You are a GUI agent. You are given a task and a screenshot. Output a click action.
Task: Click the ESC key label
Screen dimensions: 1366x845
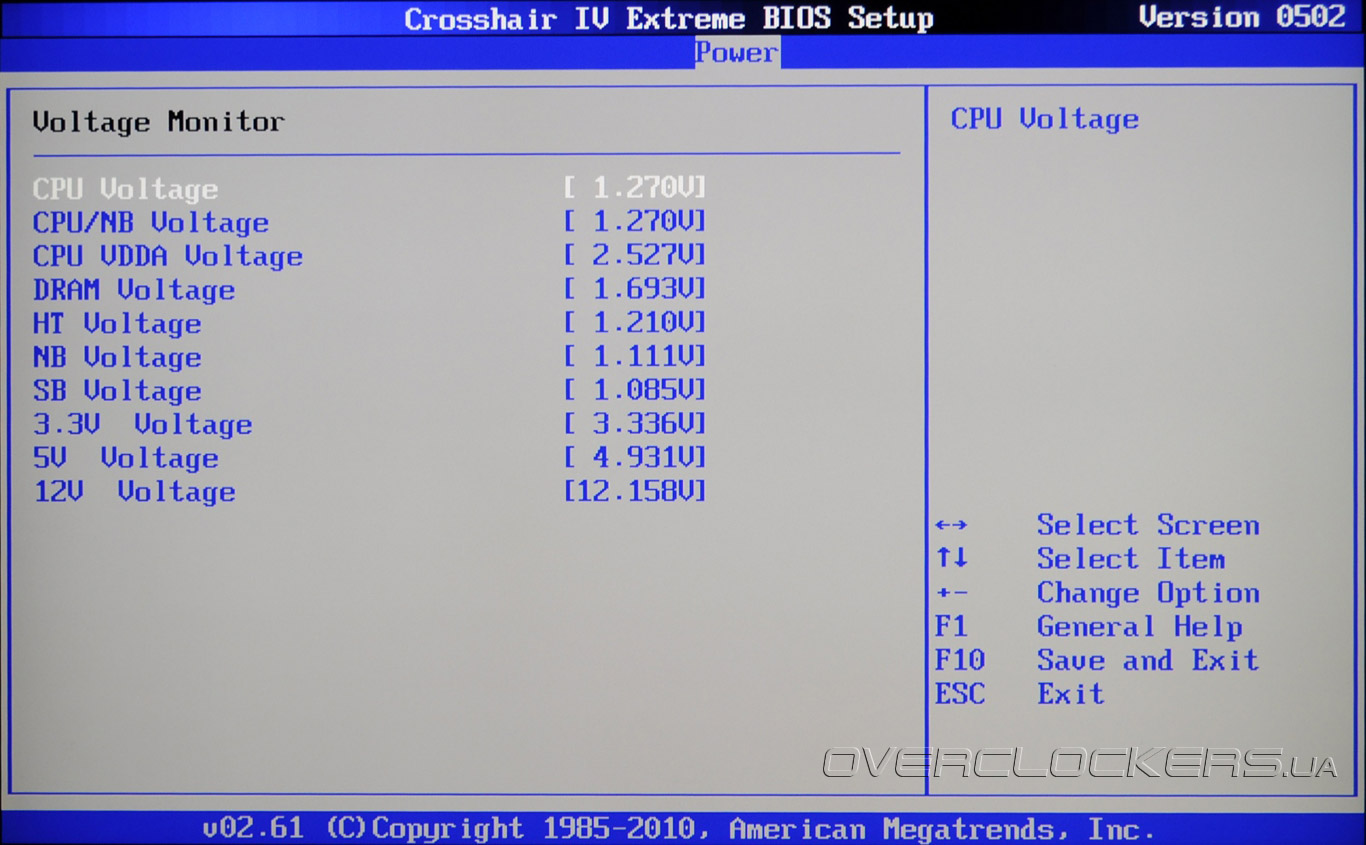[960, 694]
